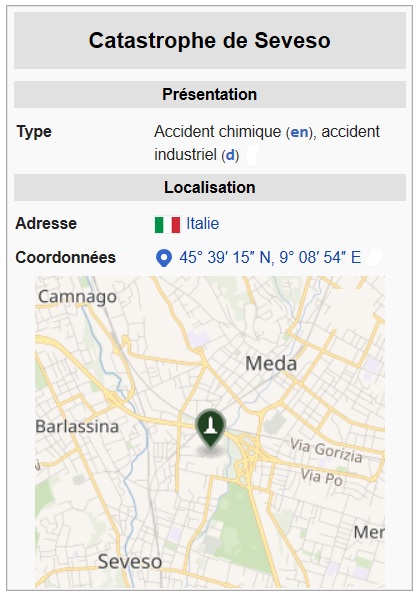The height and width of the screenshot is (595, 419).
Task: Click the Localisation section header
Action: tap(210, 187)
